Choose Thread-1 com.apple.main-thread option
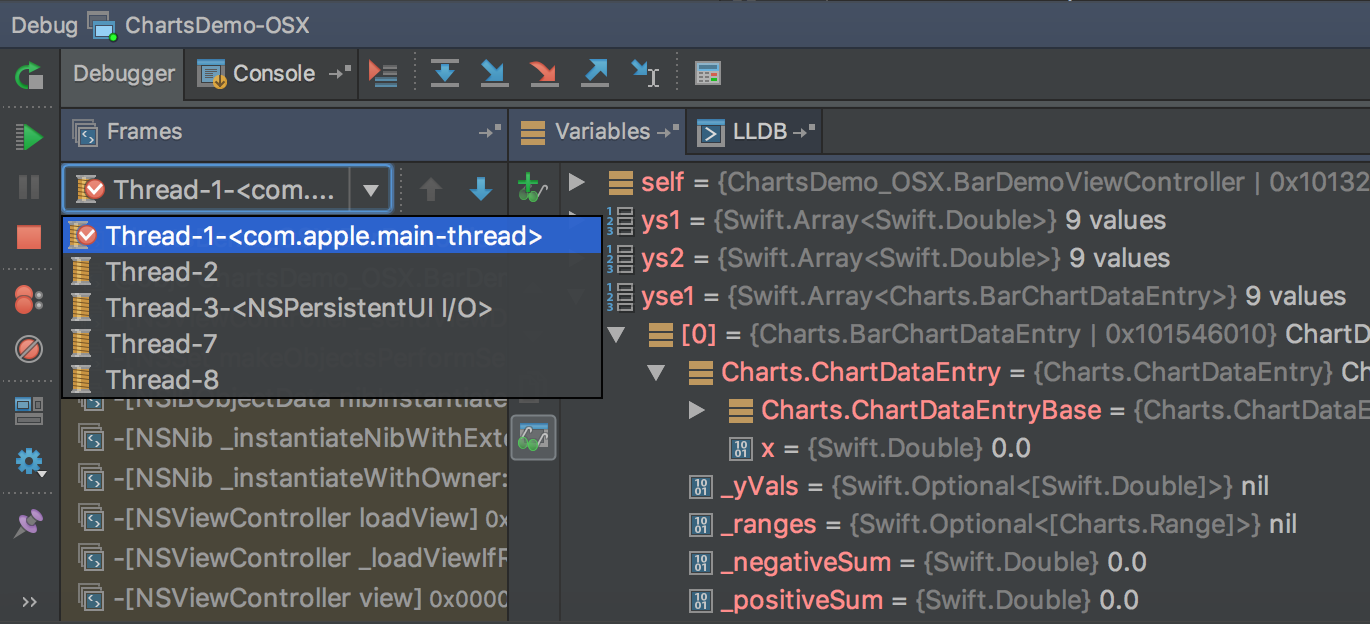 pos(333,236)
